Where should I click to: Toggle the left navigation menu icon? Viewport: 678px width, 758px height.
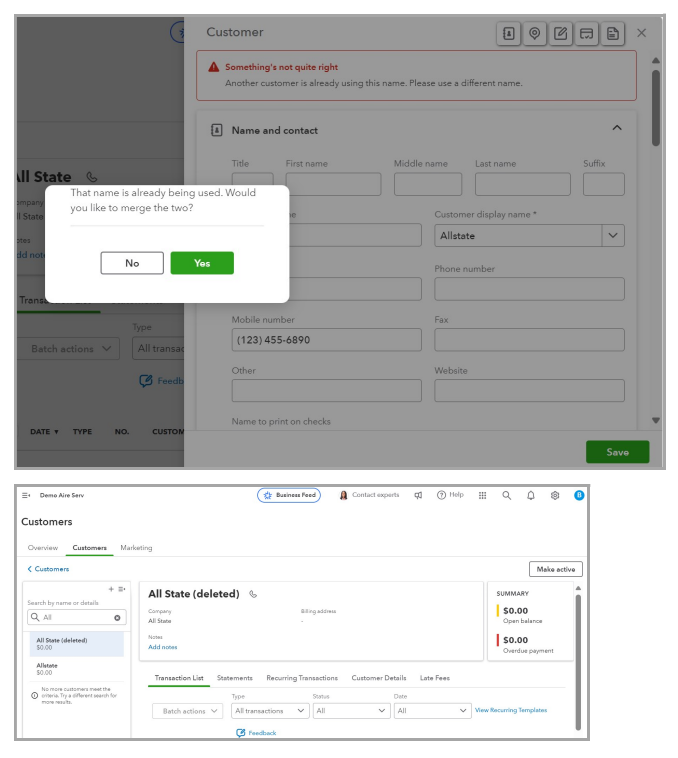pos(26,495)
